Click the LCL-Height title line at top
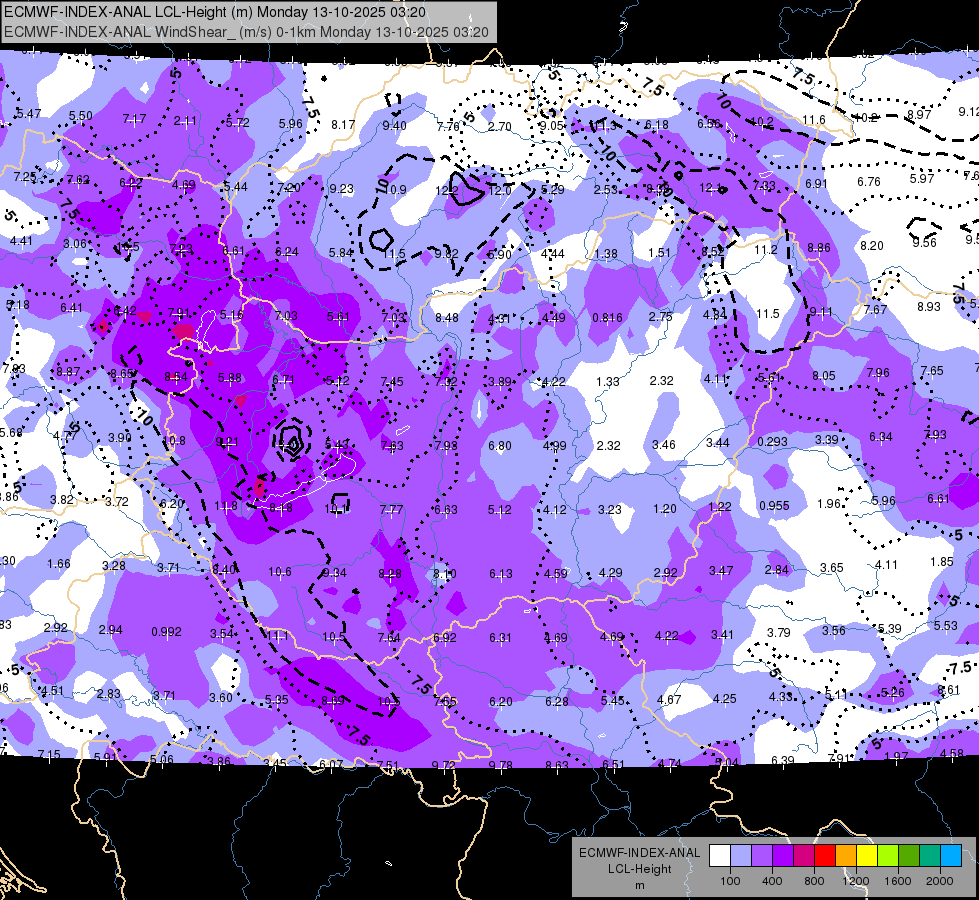Viewport: 979px width, 900px height. click(x=215, y=12)
